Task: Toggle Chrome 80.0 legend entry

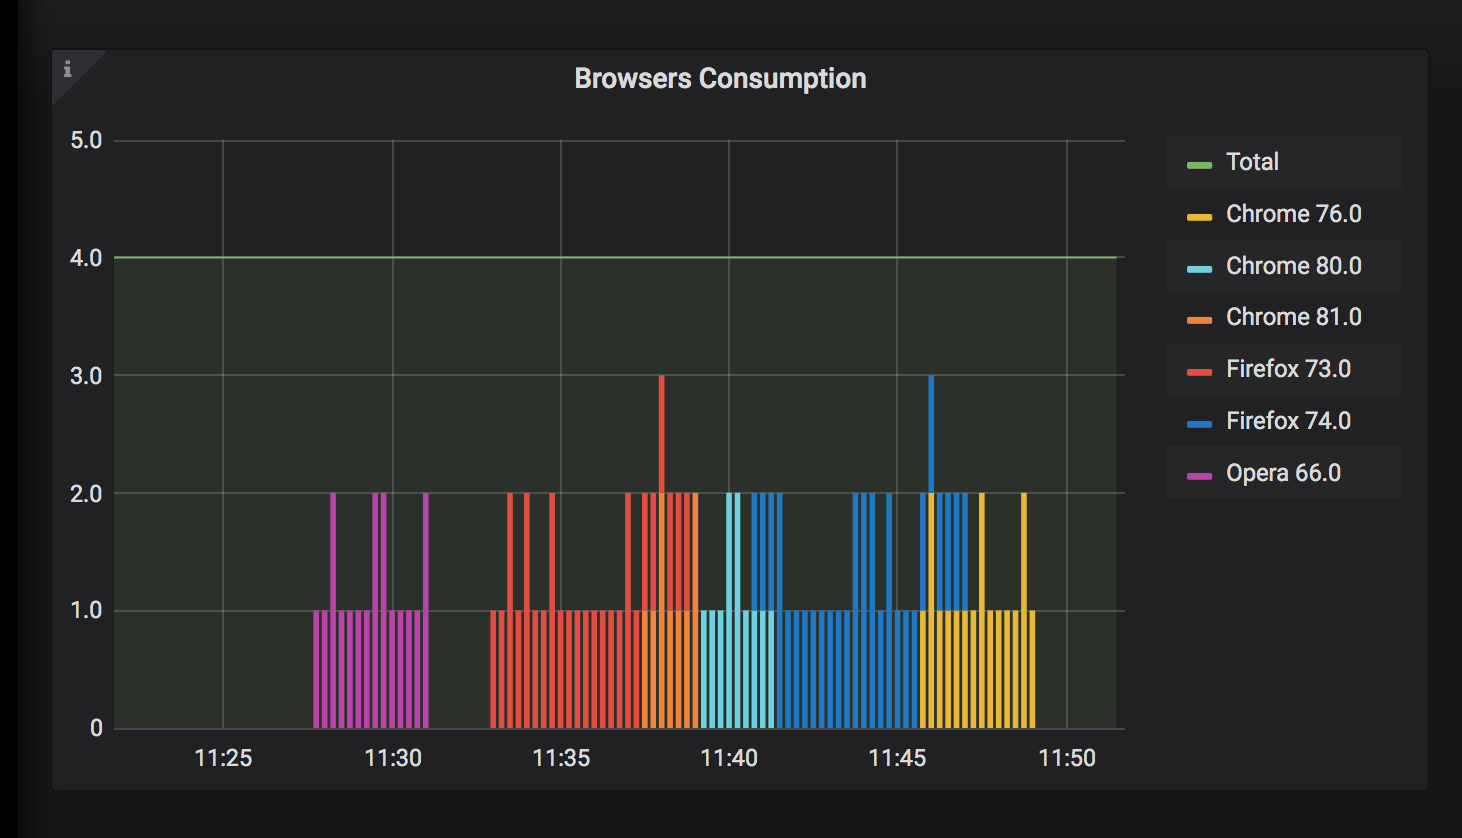Action: tap(1293, 266)
